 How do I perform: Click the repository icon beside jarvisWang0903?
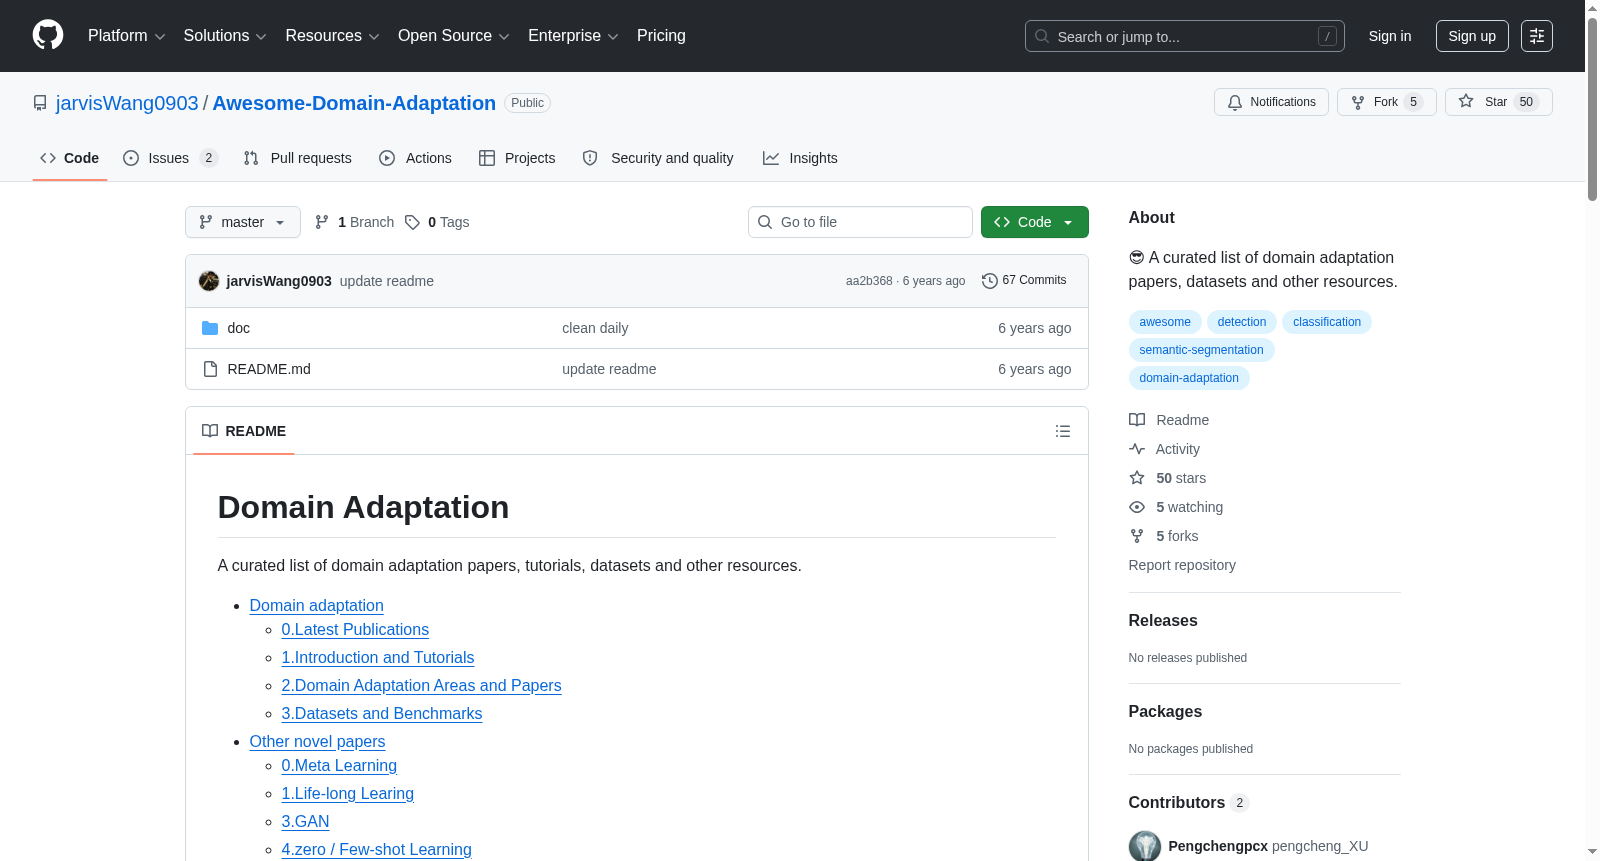[40, 103]
